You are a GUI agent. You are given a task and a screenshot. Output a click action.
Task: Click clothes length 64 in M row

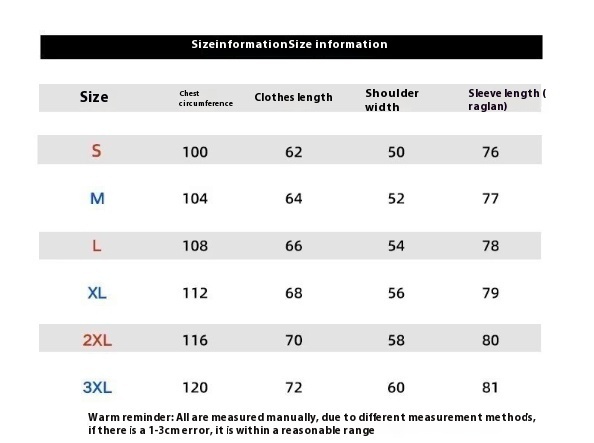(x=294, y=199)
